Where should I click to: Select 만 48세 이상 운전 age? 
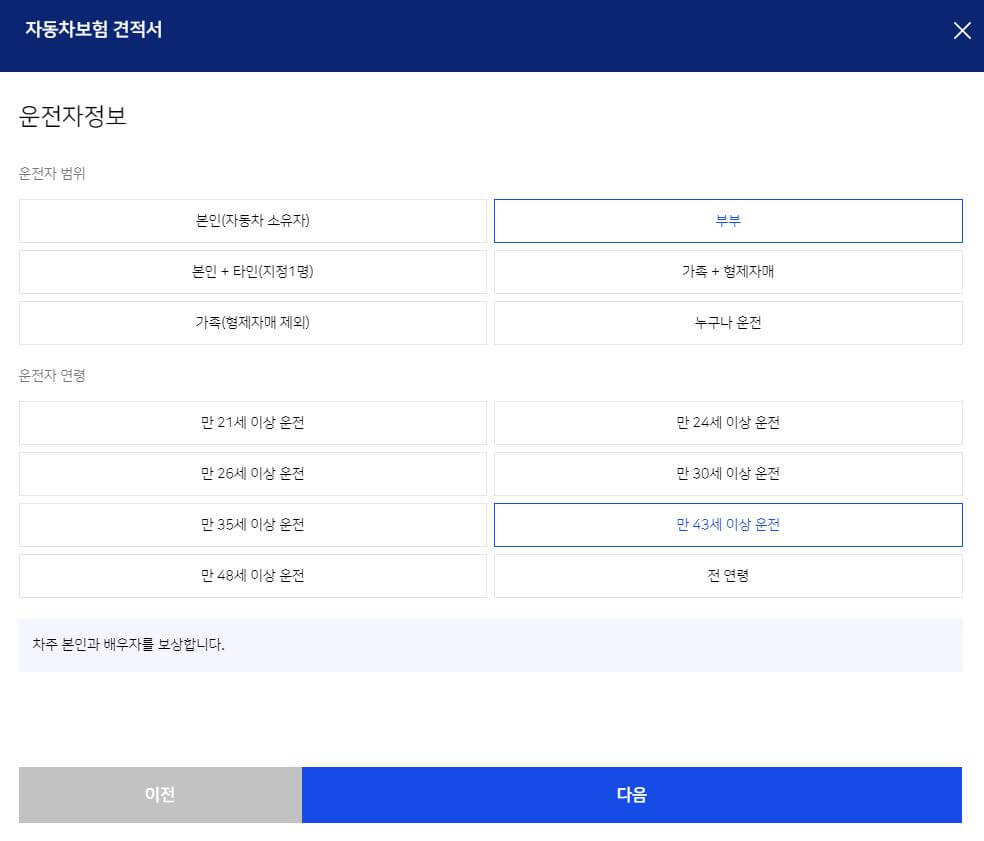point(252,576)
